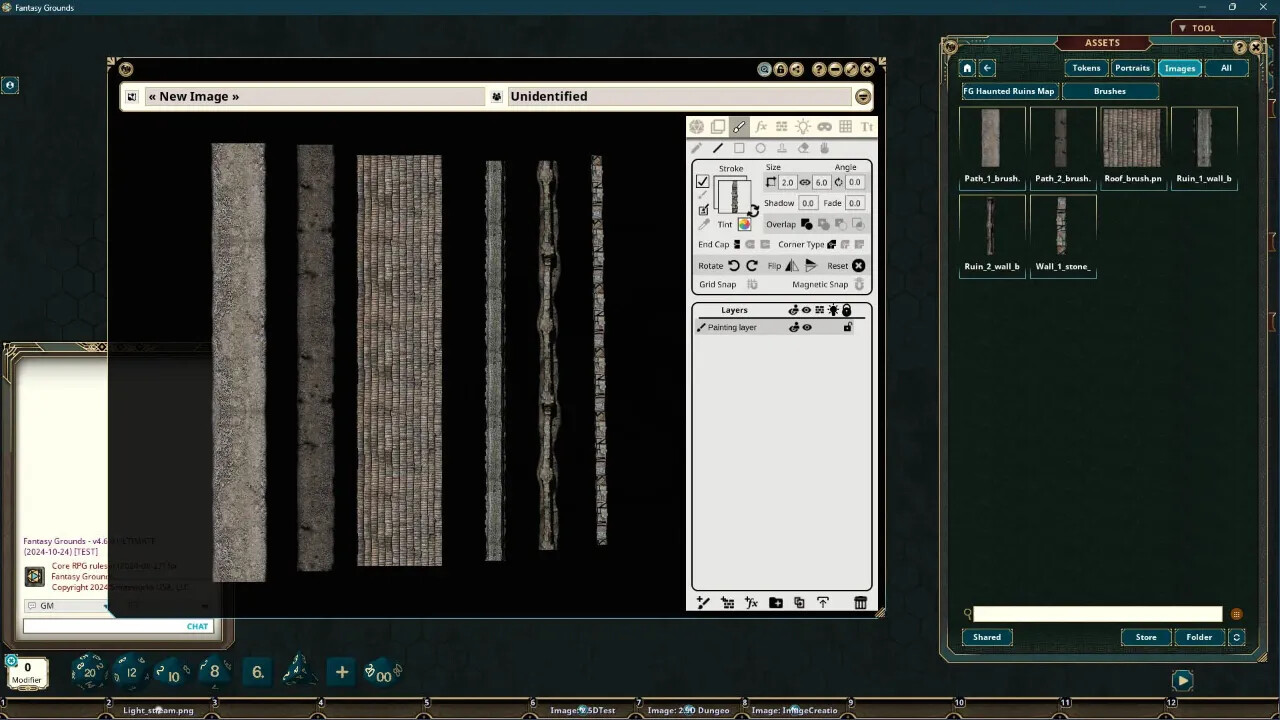Click the Shared button in Assets panel
1280x720 pixels.
click(x=986, y=637)
